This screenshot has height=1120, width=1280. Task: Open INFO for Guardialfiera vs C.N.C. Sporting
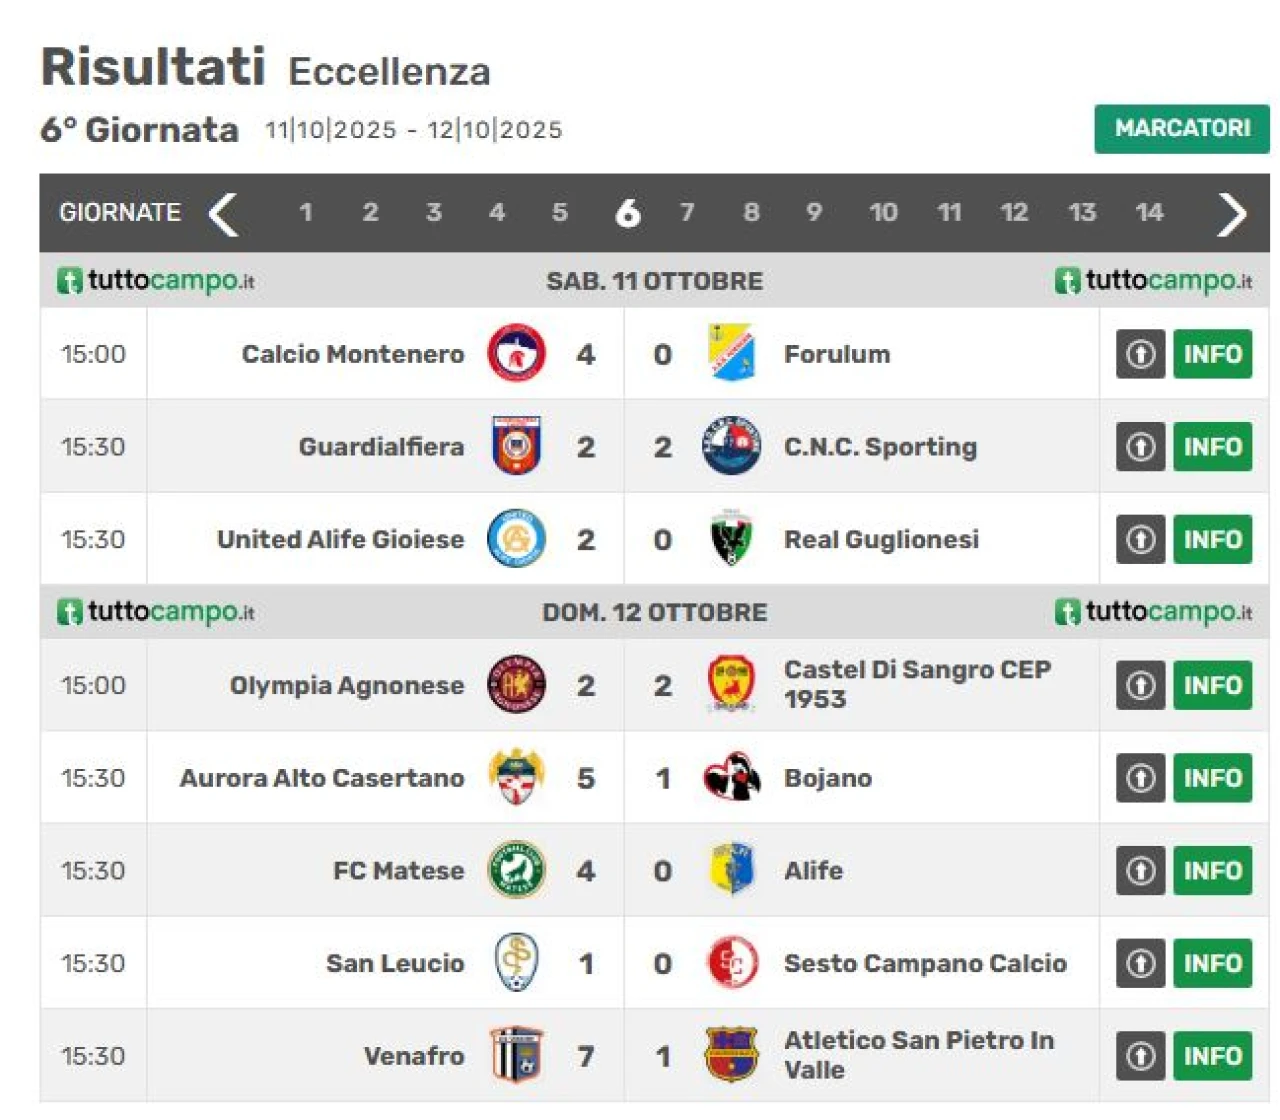tap(1212, 446)
